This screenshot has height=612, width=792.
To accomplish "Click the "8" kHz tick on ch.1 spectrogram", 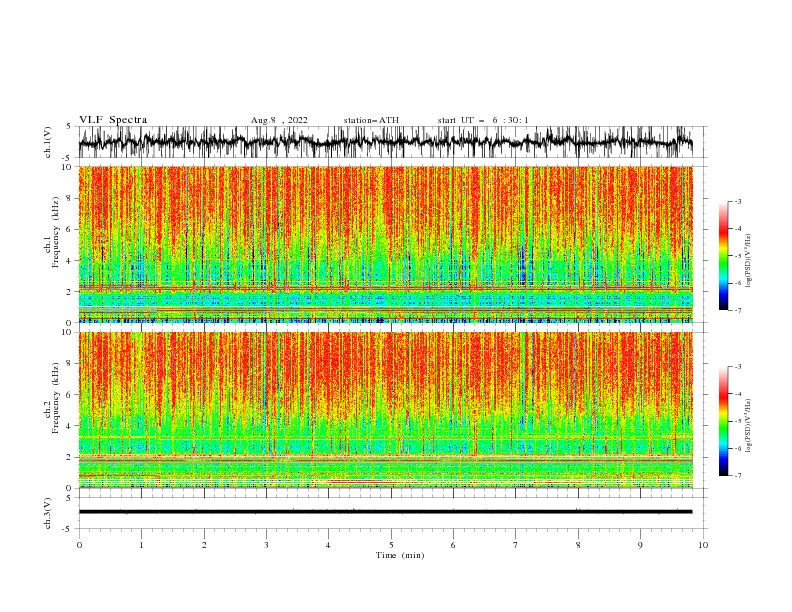I will [69, 198].
